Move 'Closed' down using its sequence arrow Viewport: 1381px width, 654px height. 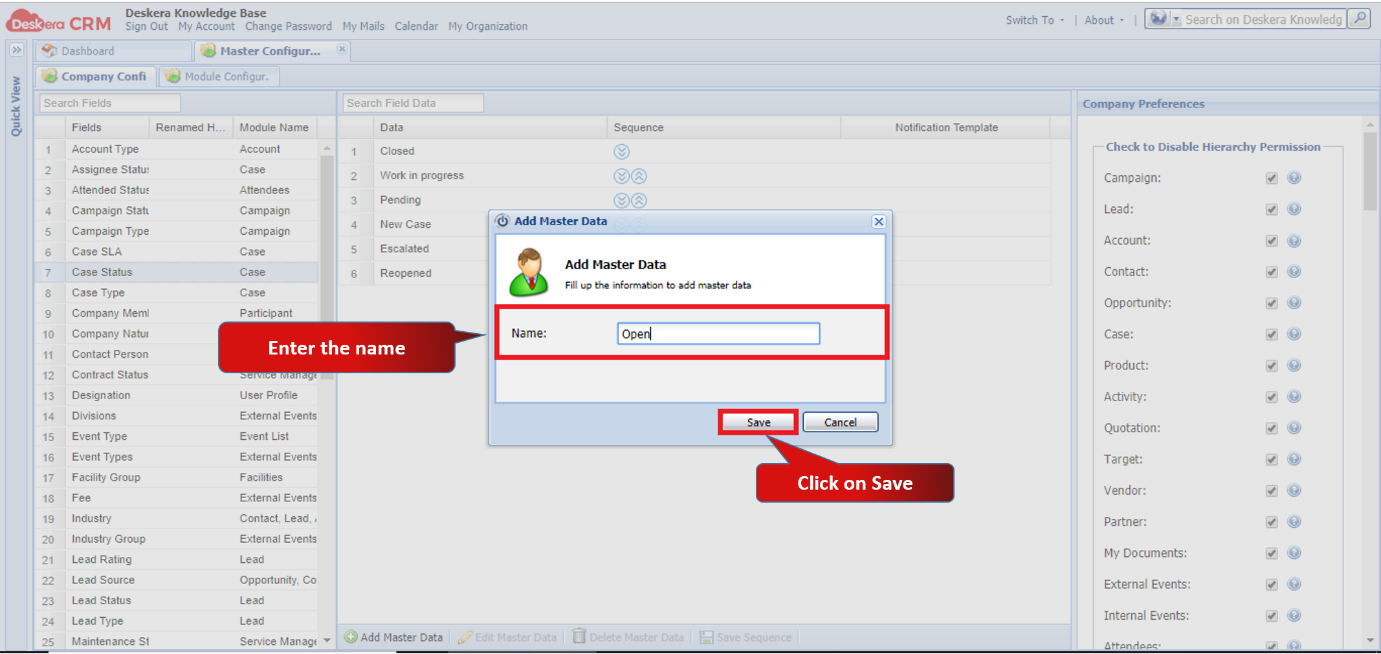point(622,150)
